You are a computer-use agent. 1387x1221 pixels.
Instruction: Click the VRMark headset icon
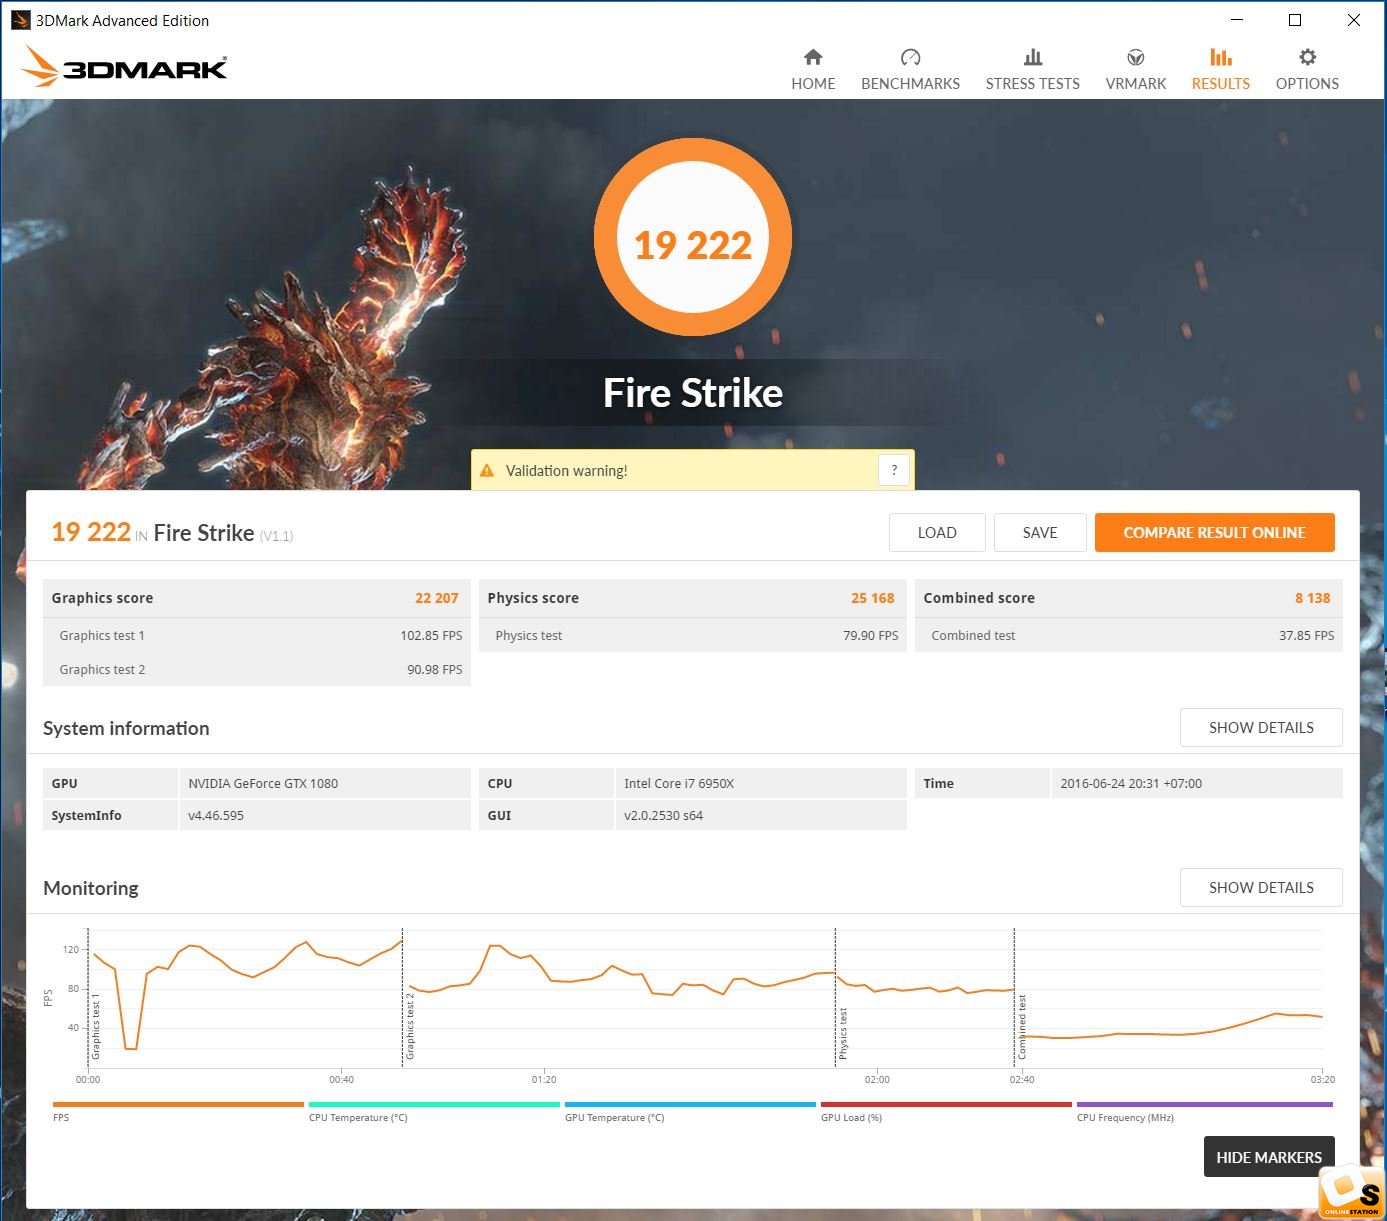(x=1136, y=57)
